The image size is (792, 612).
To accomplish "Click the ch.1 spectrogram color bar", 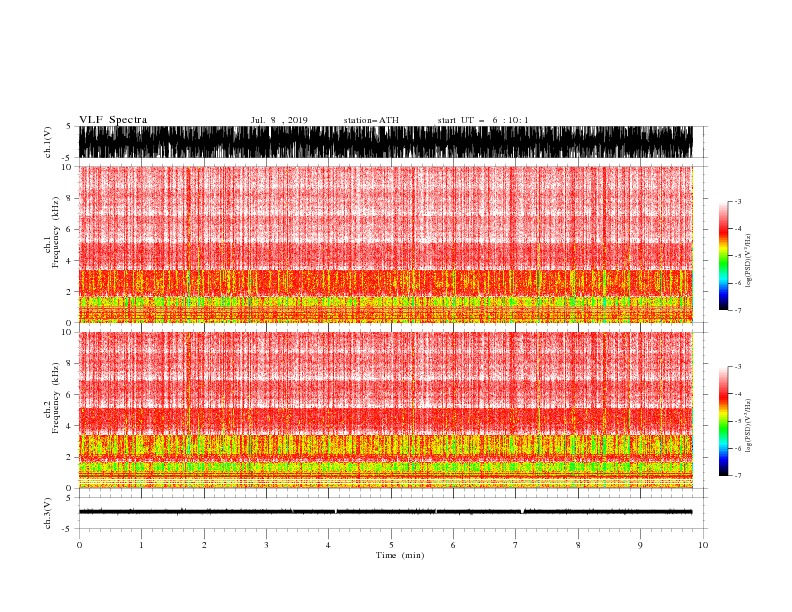I will pos(724,256).
